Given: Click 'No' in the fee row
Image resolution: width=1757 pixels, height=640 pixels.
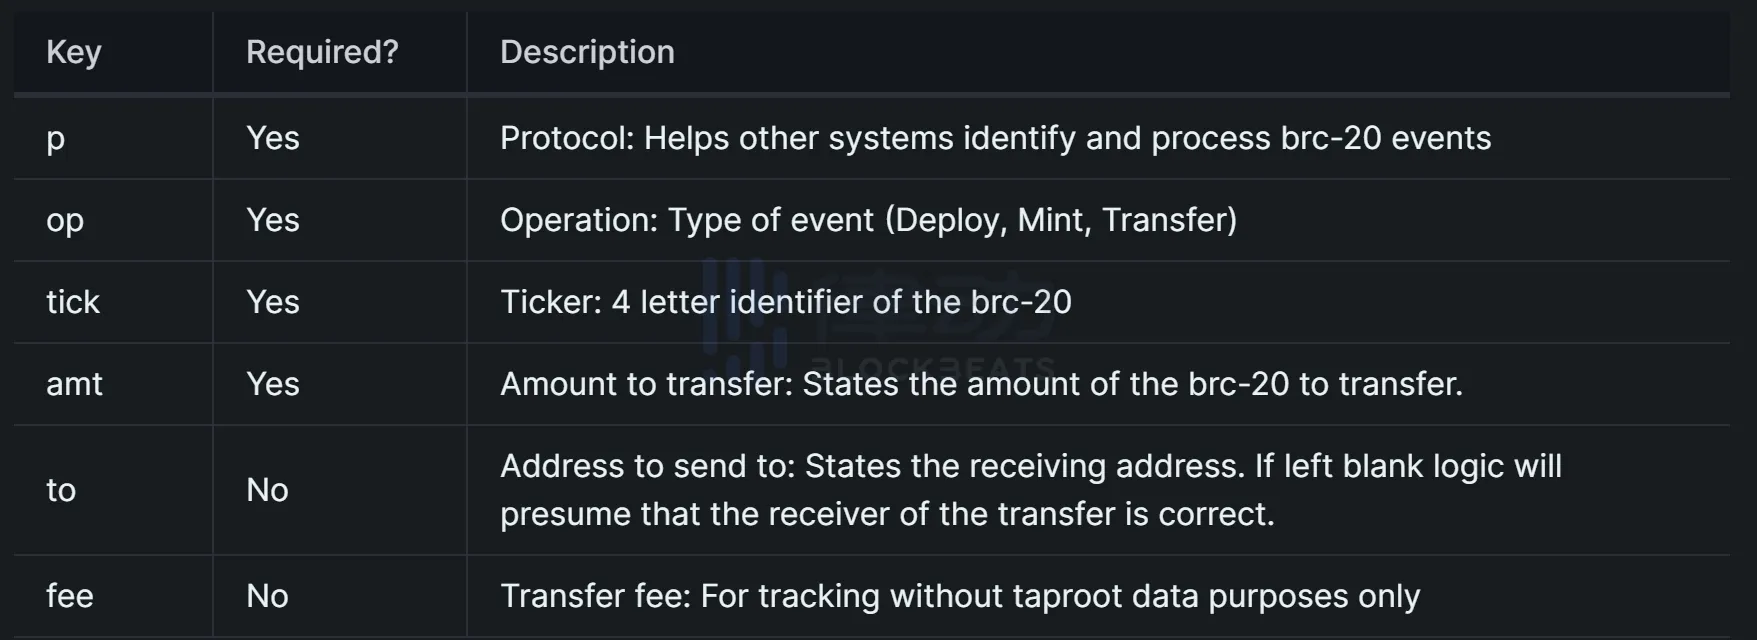Looking at the screenshot, I should pyautogui.click(x=267, y=596).
